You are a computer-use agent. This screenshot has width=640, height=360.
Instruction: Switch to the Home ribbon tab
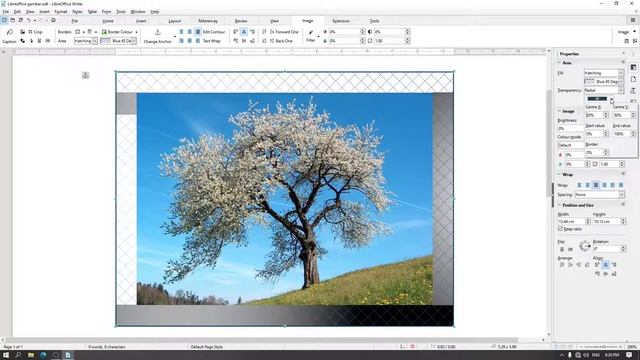click(x=108, y=21)
